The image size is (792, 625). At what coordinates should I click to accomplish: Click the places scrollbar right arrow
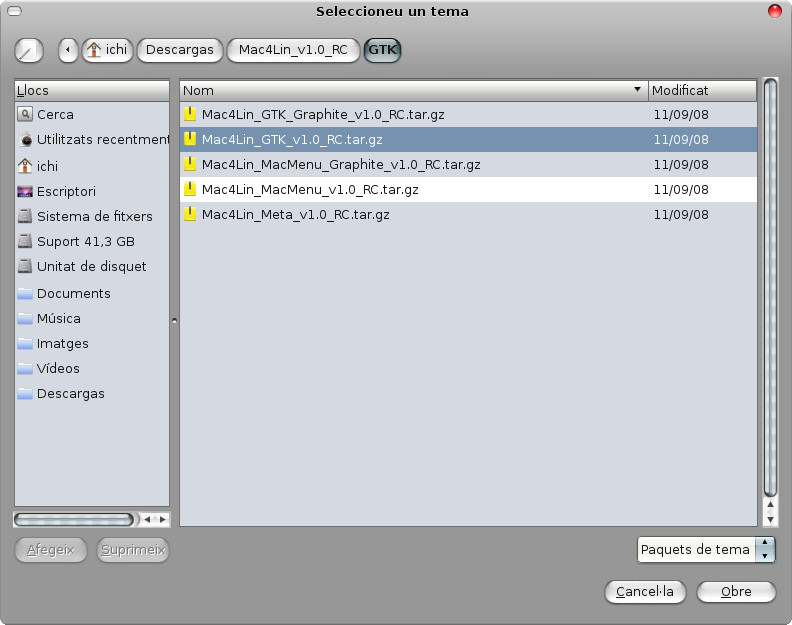pos(163,519)
